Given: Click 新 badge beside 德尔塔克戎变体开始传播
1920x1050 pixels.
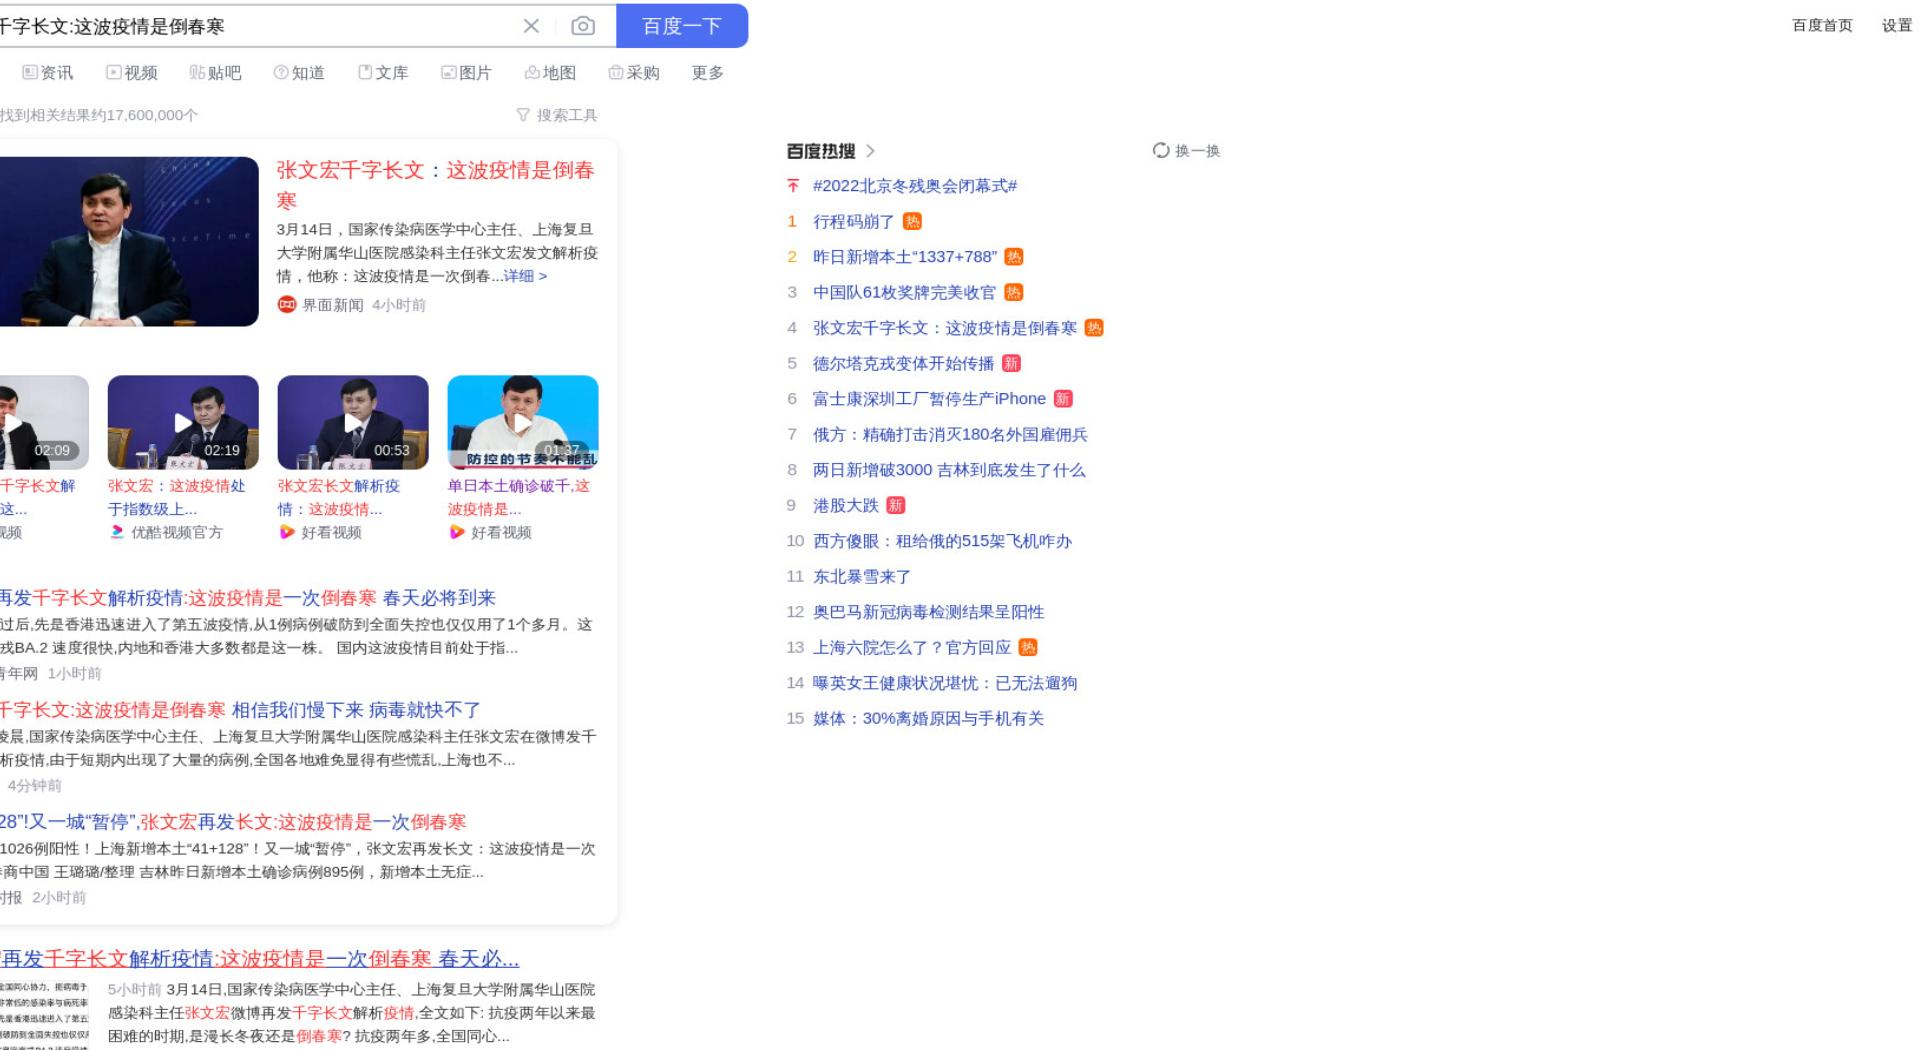Looking at the screenshot, I should [1011, 364].
